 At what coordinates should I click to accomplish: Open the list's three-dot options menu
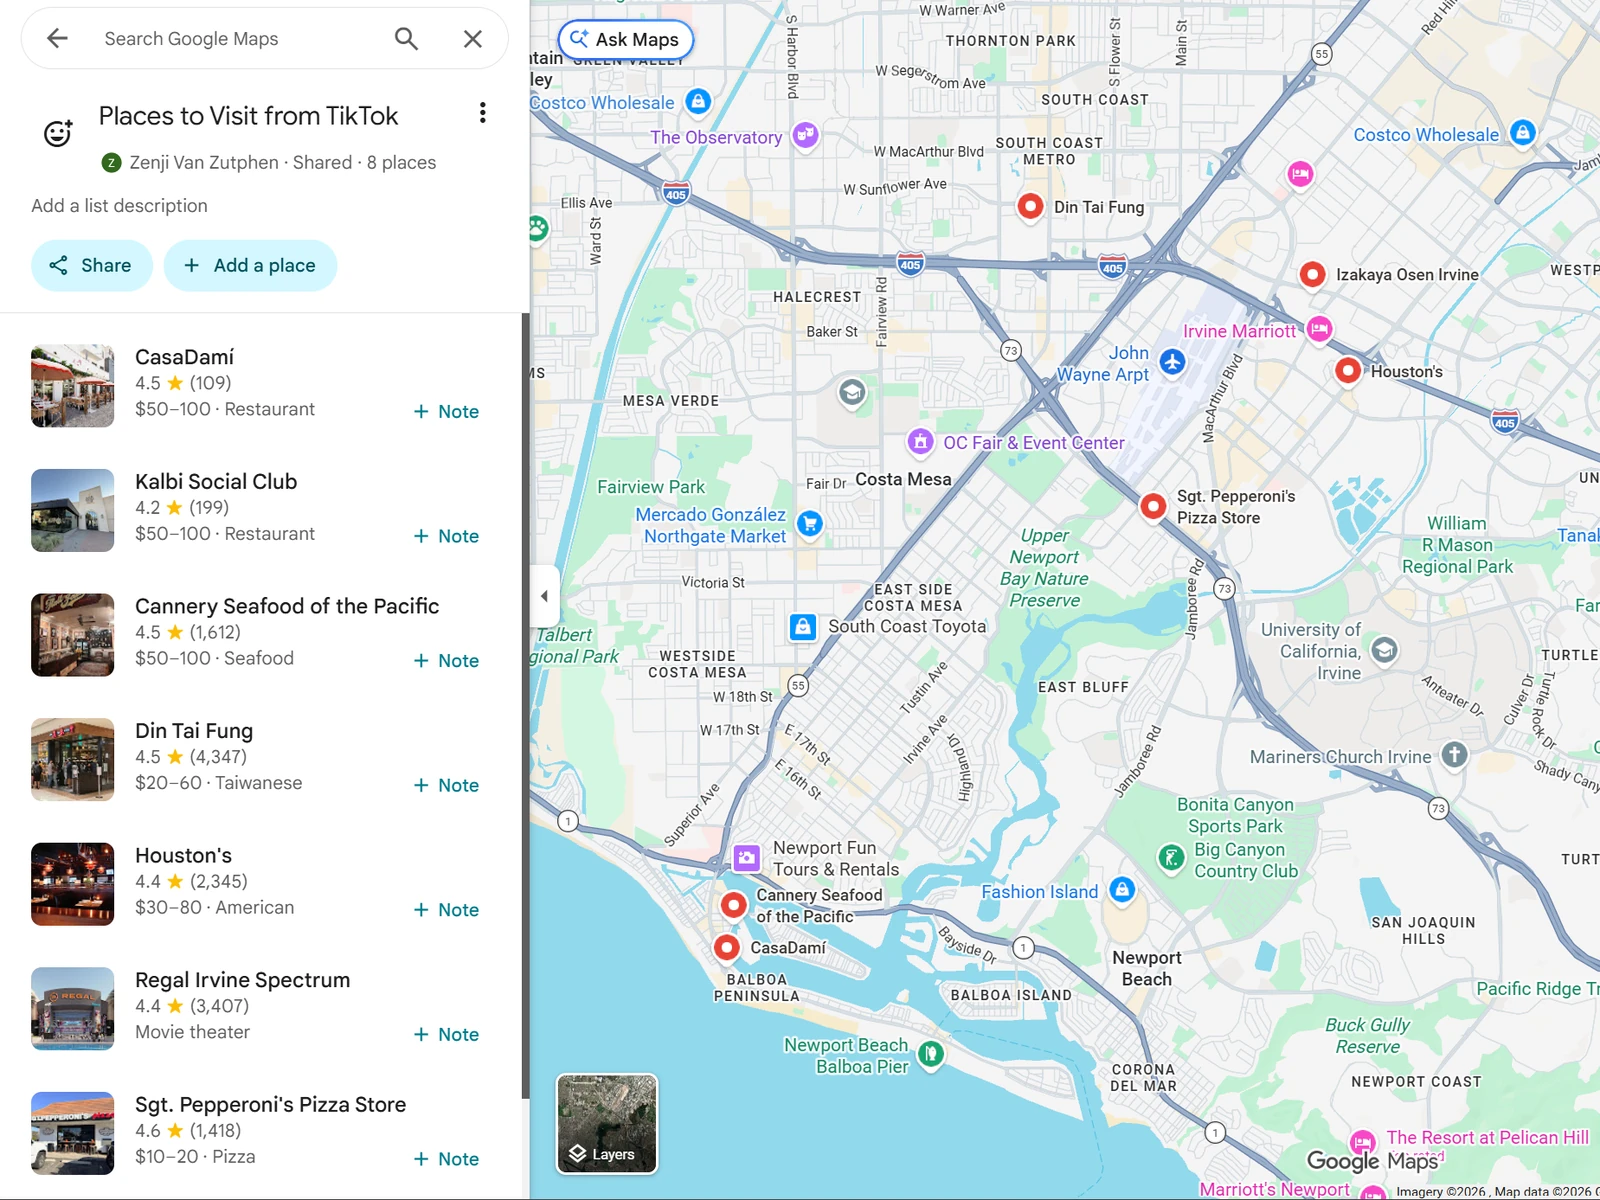(483, 113)
